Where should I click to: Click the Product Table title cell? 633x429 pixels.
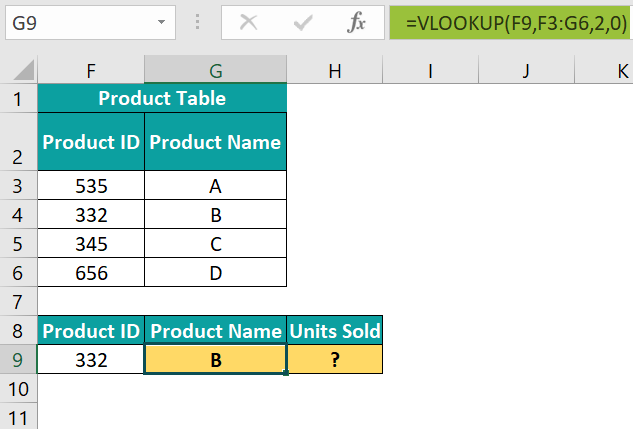click(x=162, y=98)
